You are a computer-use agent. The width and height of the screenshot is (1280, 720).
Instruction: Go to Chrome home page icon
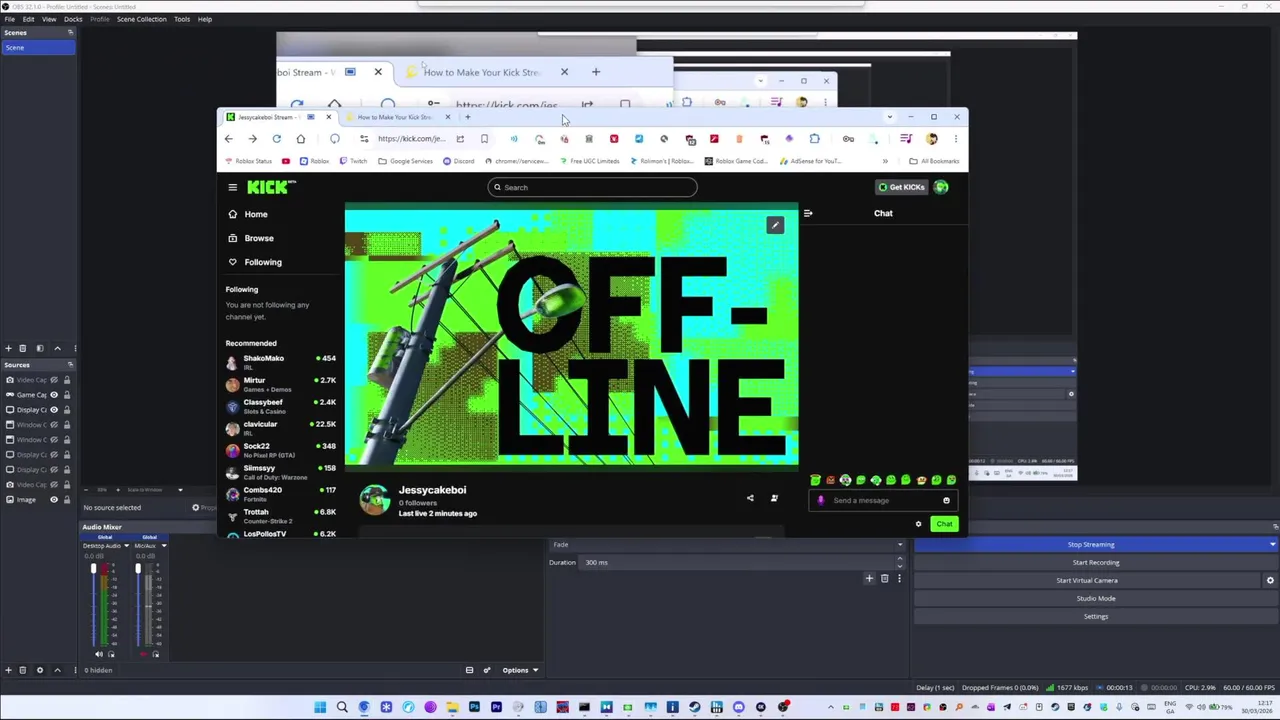(301, 139)
